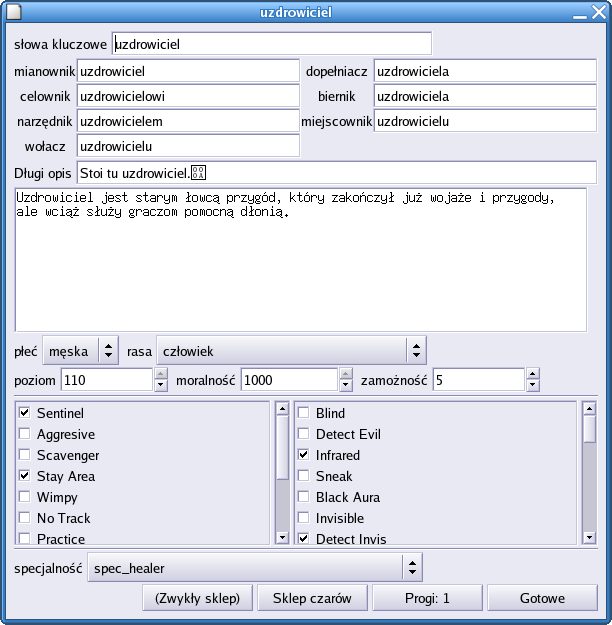Enable the Wimpy checkbox
612x625 pixels.
pyautogui.click(x=24, y=497)
